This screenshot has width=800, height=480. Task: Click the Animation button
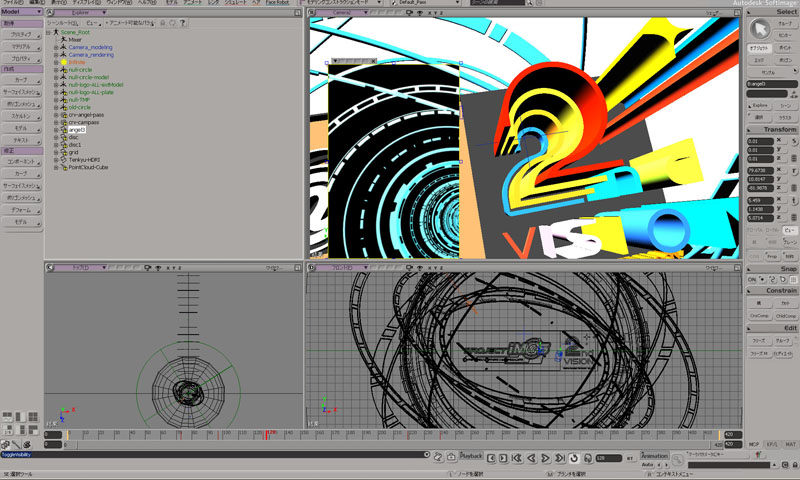click(x=654, y=456)
